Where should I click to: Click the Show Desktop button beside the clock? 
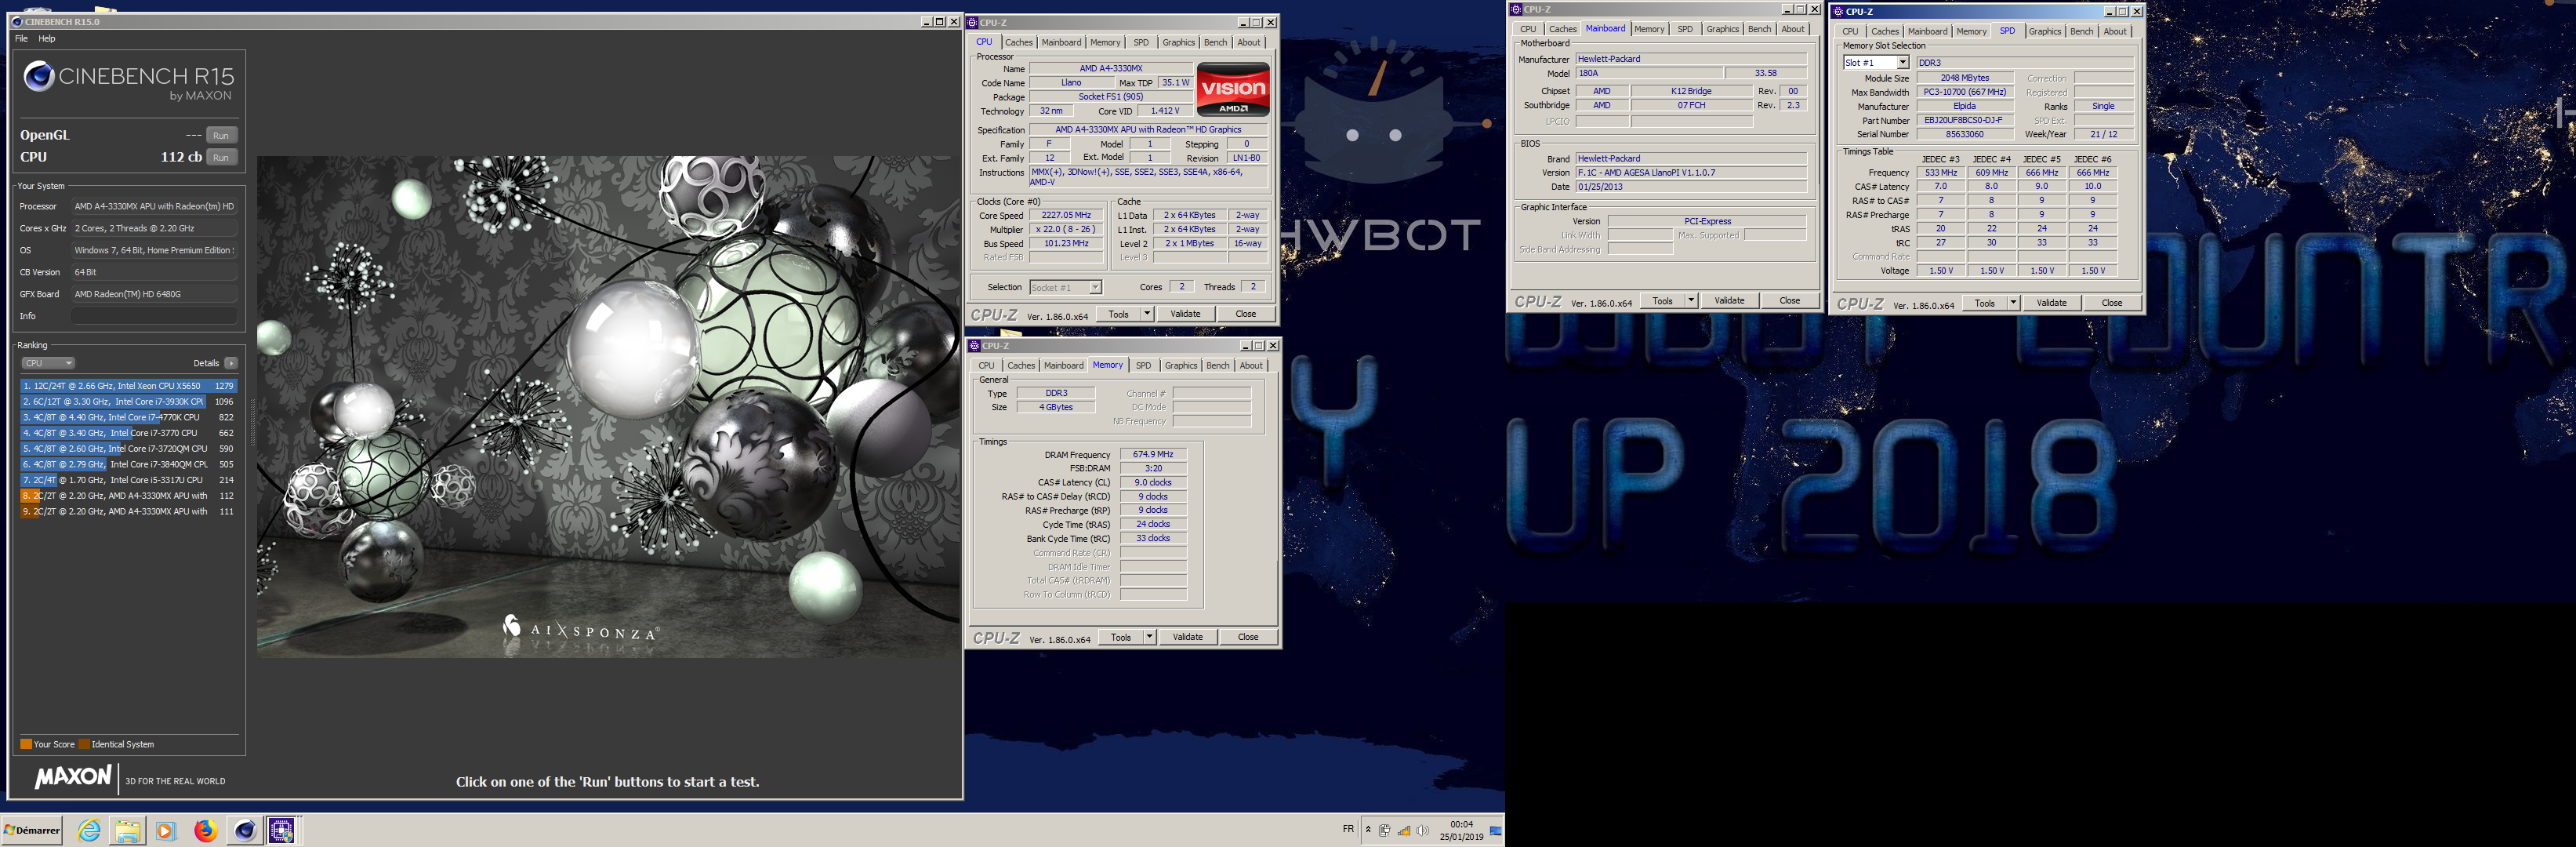coord(1496,830)
